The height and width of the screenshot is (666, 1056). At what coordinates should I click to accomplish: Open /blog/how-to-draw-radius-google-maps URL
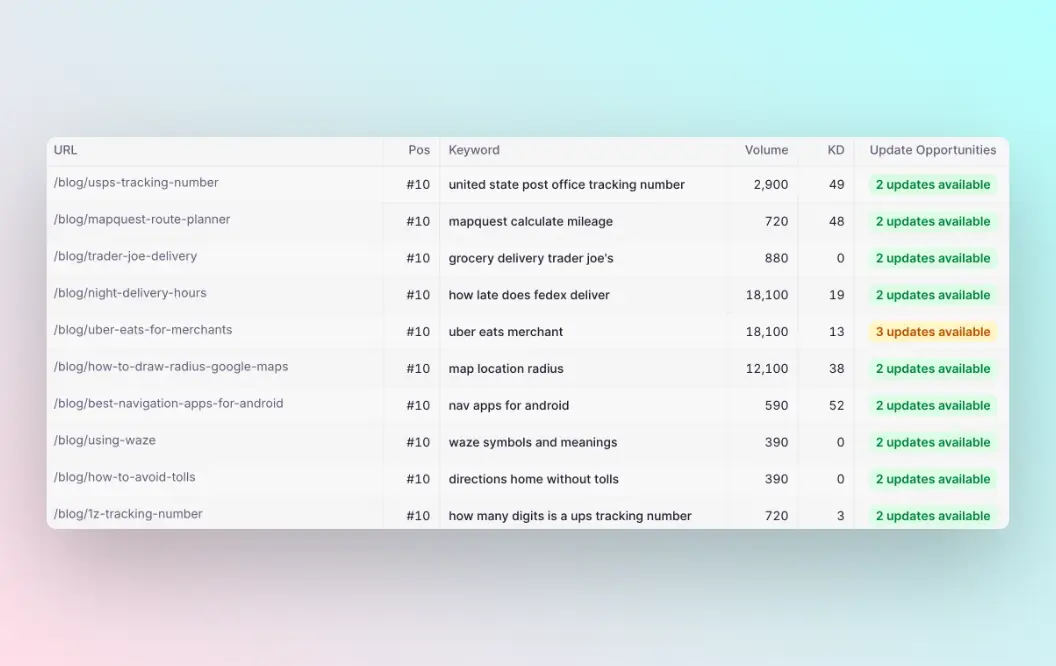[171, 366]
